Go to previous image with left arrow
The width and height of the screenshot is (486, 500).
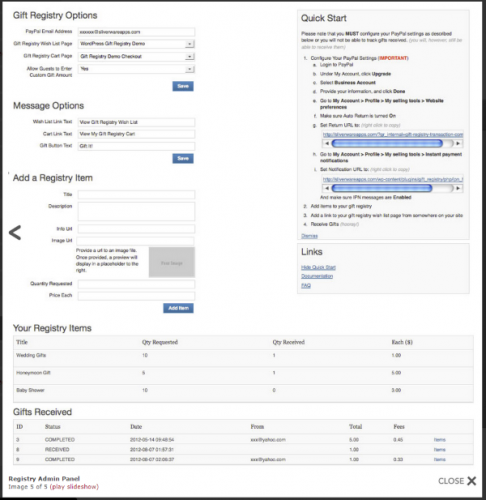pos(15,233)
